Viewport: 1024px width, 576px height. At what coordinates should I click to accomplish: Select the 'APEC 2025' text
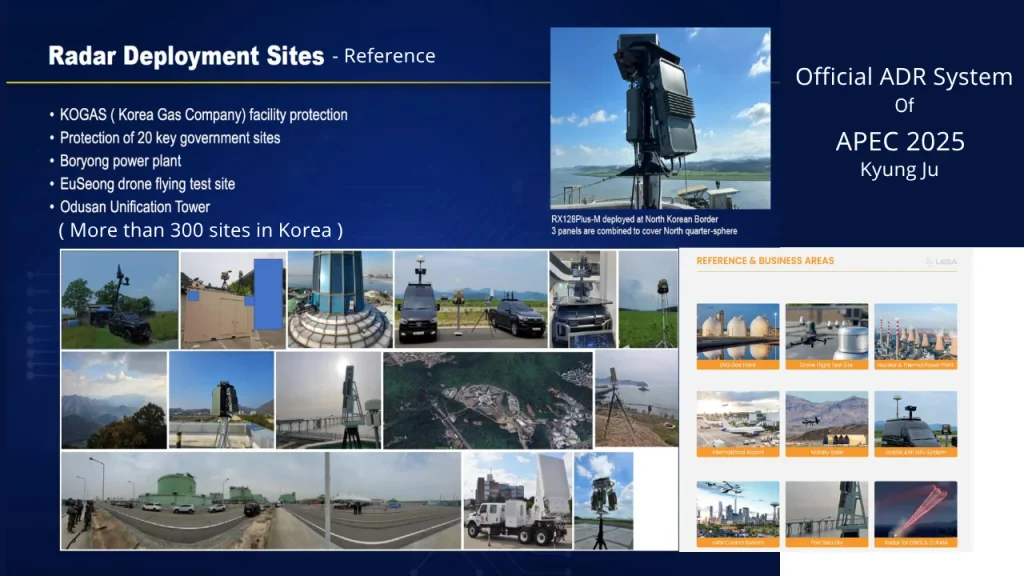pyautogui.click(x=900, y=142)
